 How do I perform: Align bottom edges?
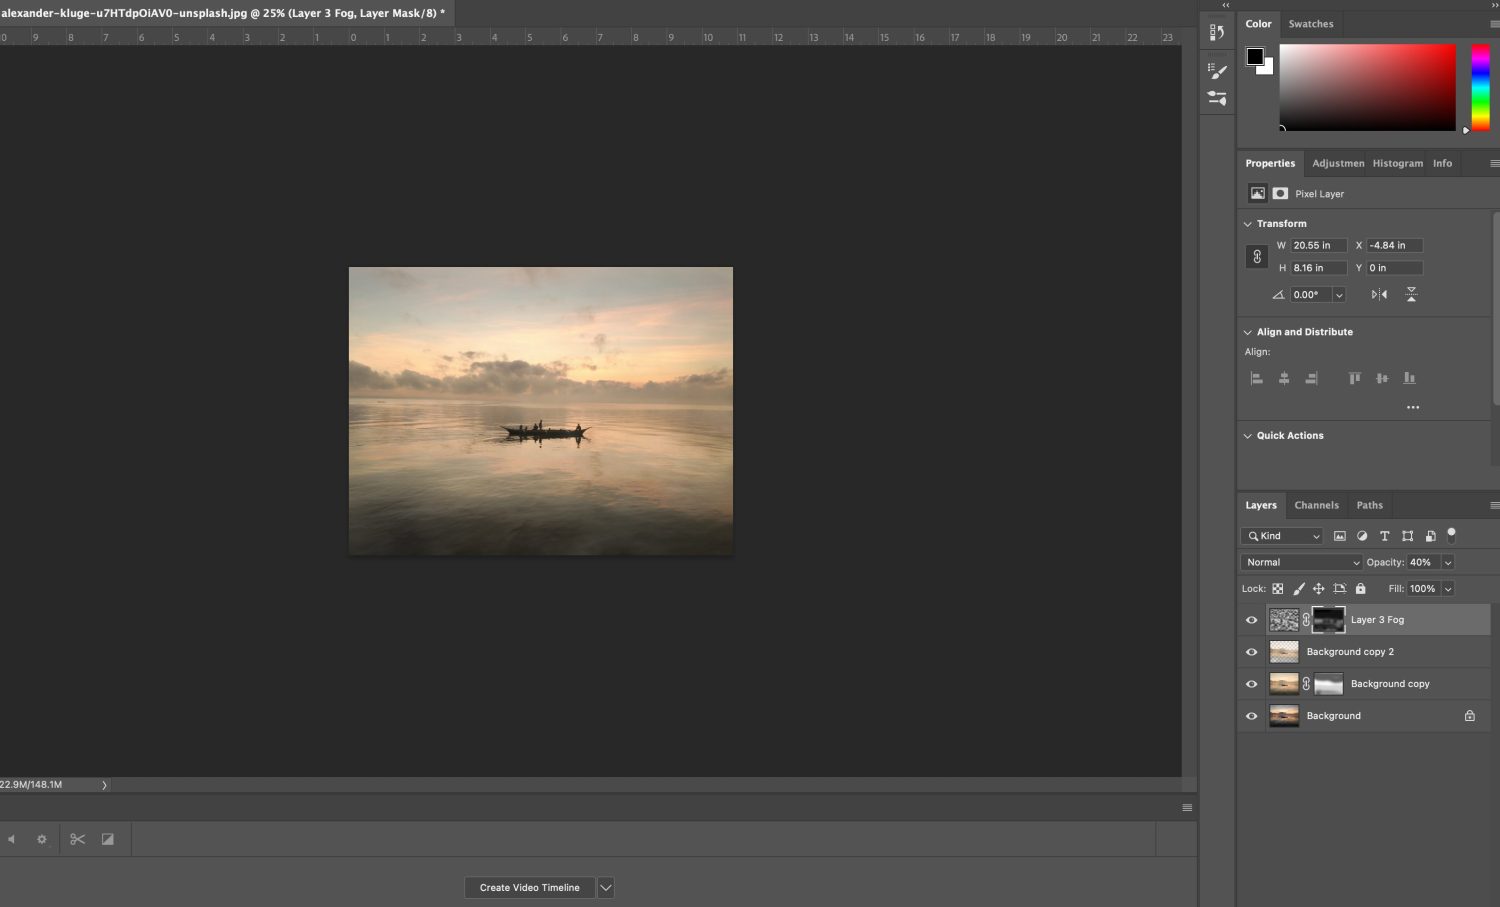coord(1409,378)
